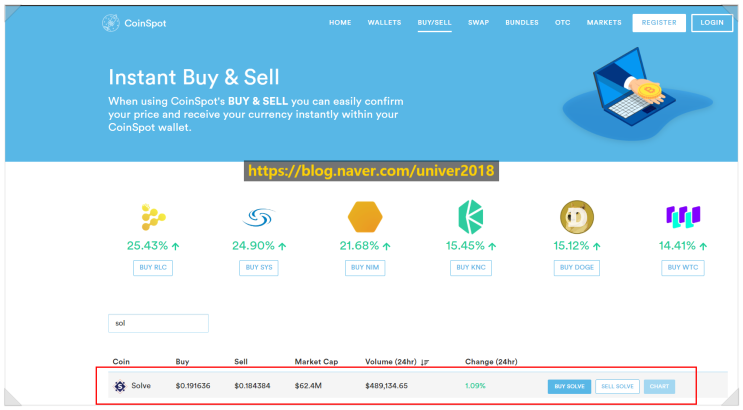Click the REGISTER button
Screen dimensions: 743x410
pyautogui.click(x=659, y=23)
